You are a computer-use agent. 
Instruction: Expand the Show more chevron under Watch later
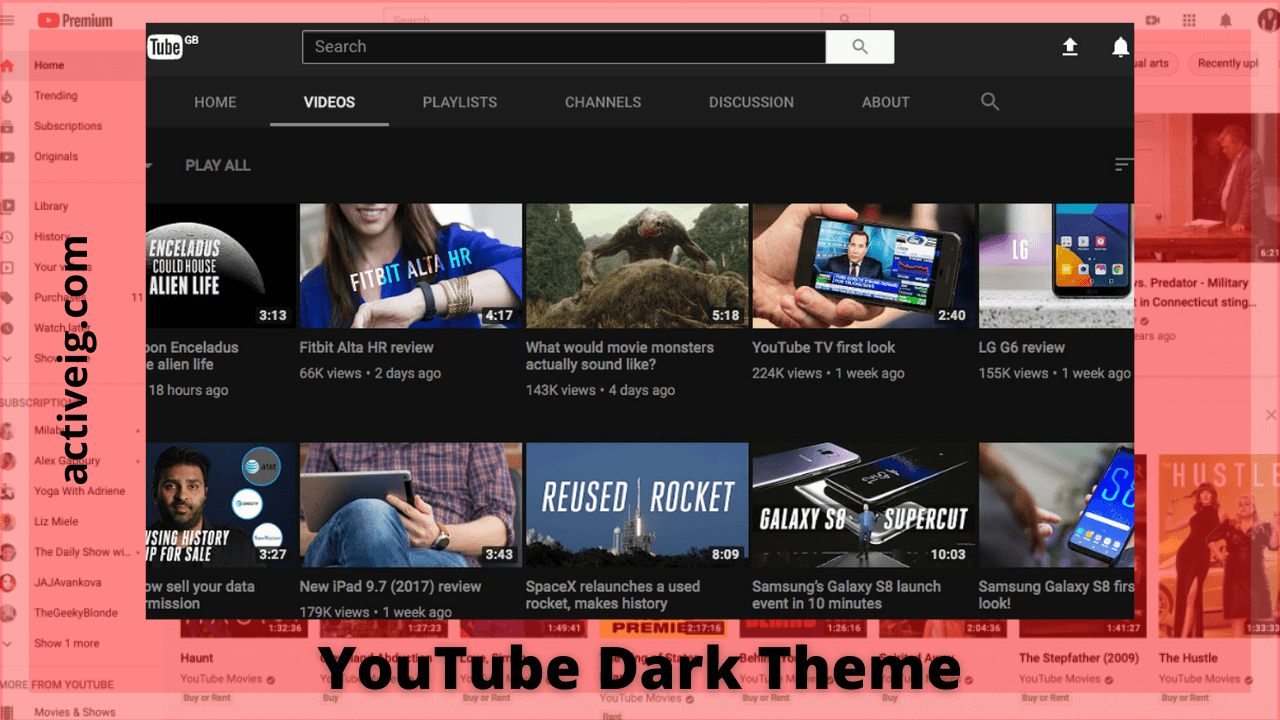[7, 358]
